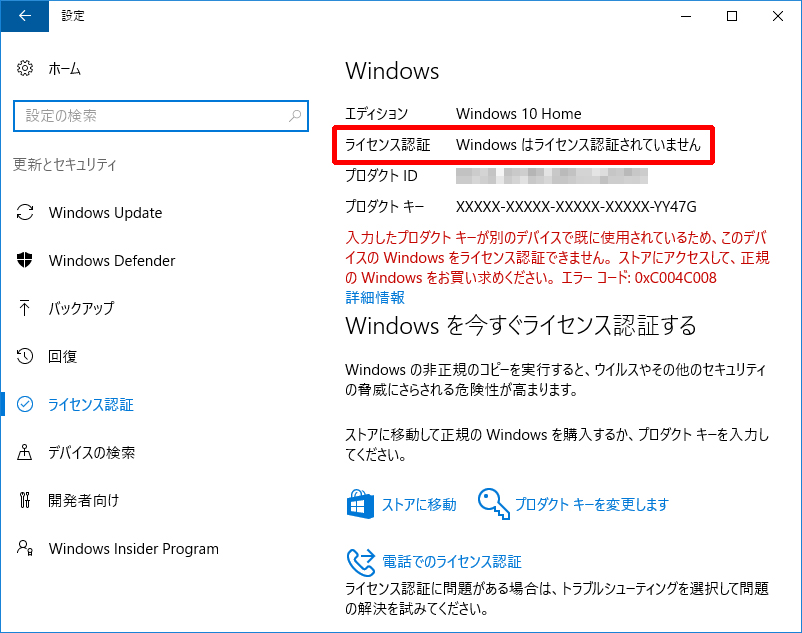Click ストアに移動 link
802x633 pixels.
(419, 505)
